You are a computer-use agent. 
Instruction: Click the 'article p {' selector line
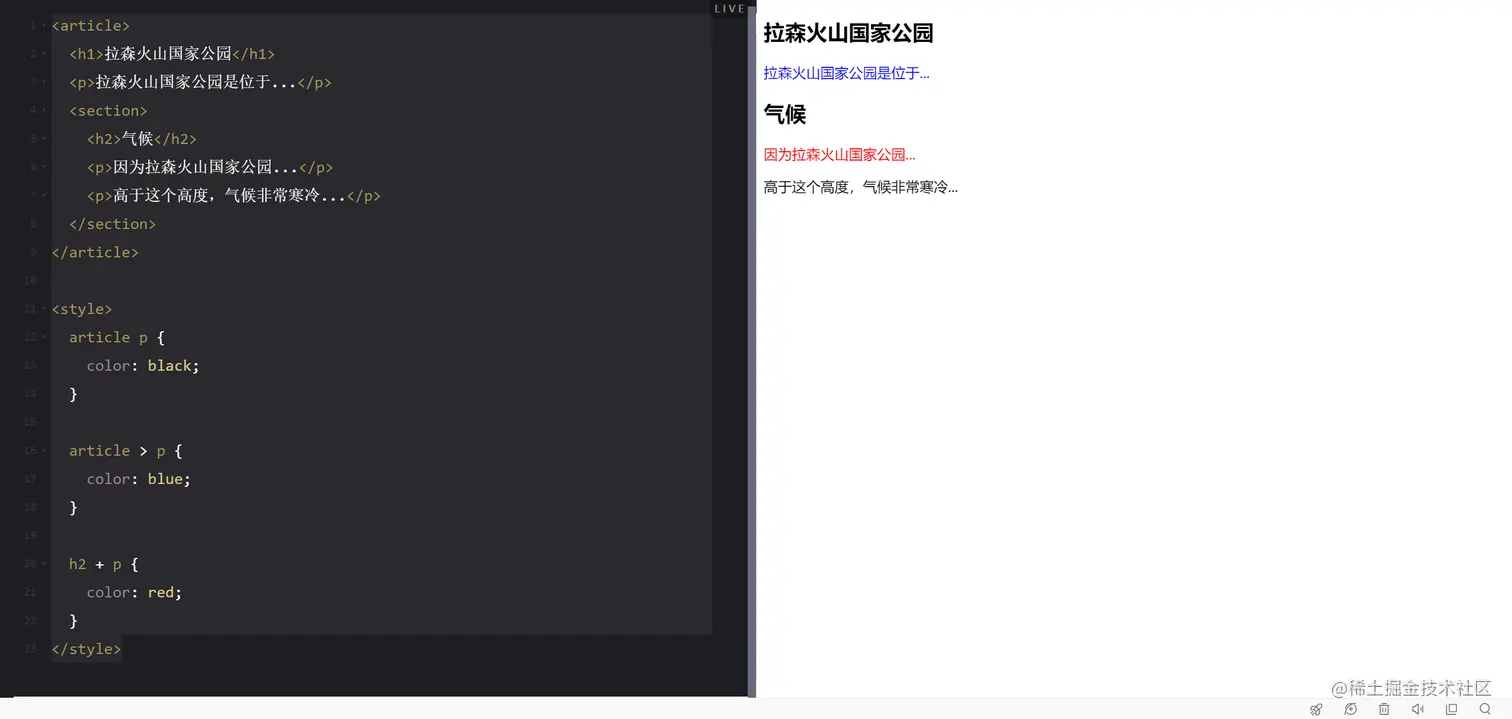[x=117, y=338]
